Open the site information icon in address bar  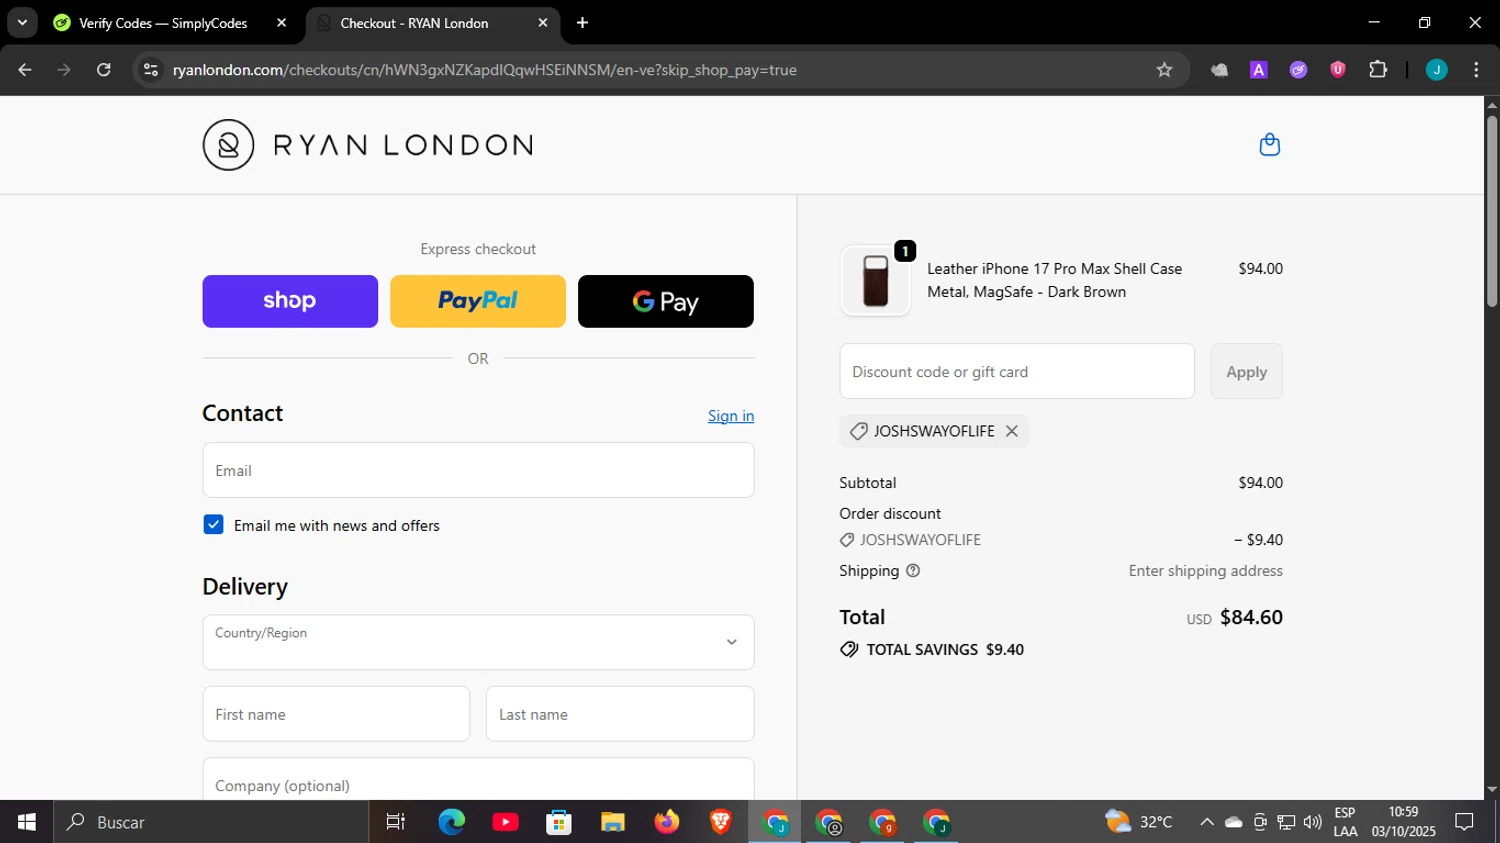pyautogui.click(x=151, y=70)
